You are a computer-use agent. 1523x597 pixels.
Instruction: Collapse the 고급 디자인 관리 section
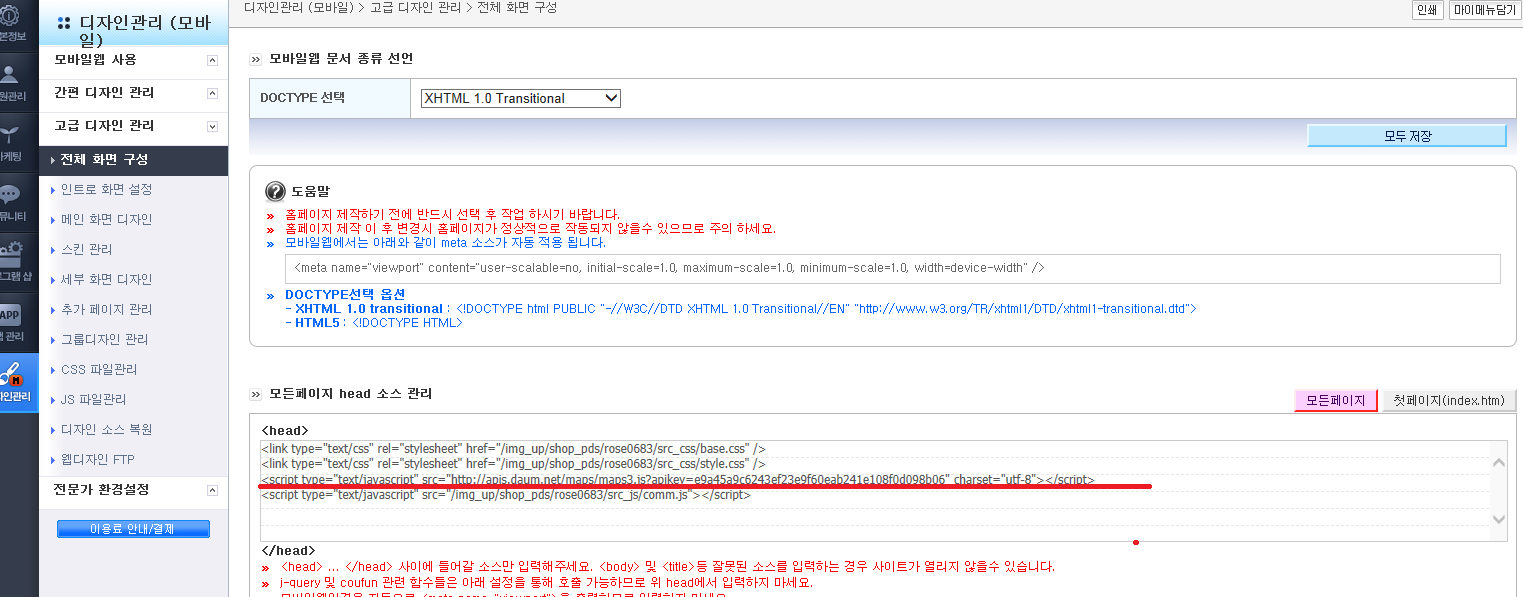coord(212,126)
